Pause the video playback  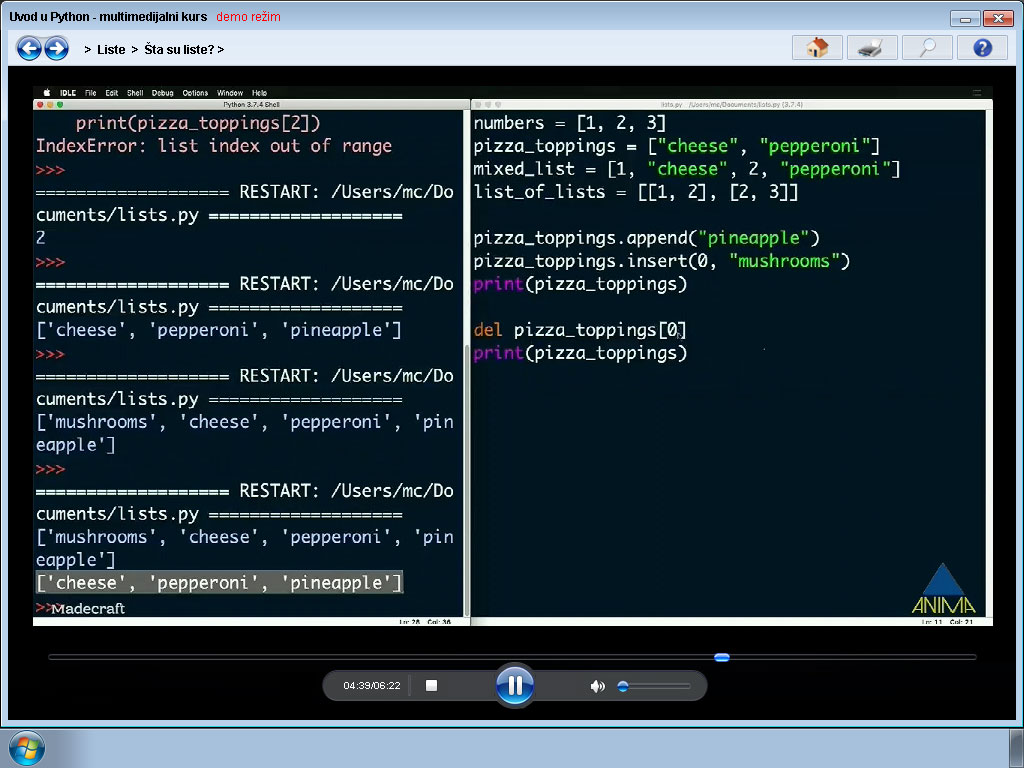pyautogui.click(x=515, y=686)
